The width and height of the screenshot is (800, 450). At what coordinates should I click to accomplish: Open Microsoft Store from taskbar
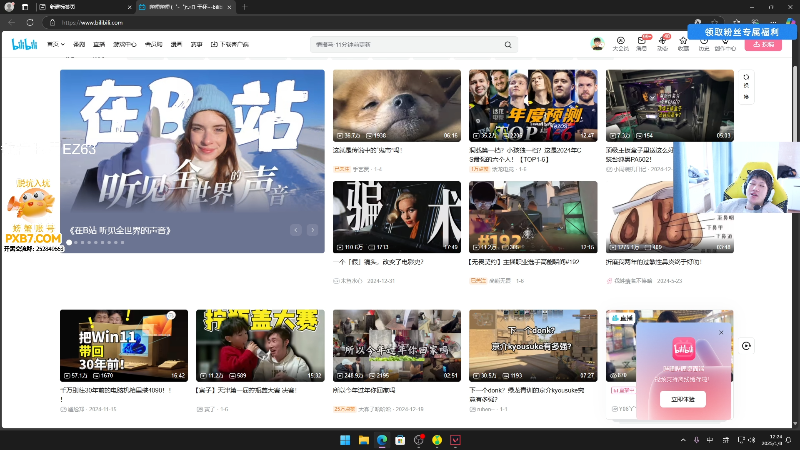click(400, 440)
